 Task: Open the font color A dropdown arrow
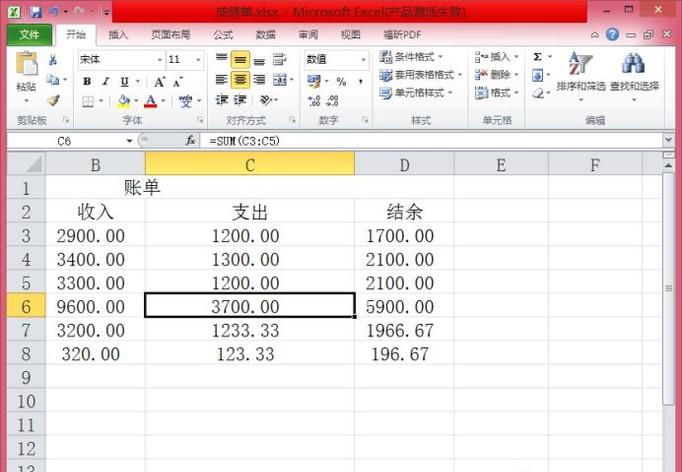pos(163,101)
